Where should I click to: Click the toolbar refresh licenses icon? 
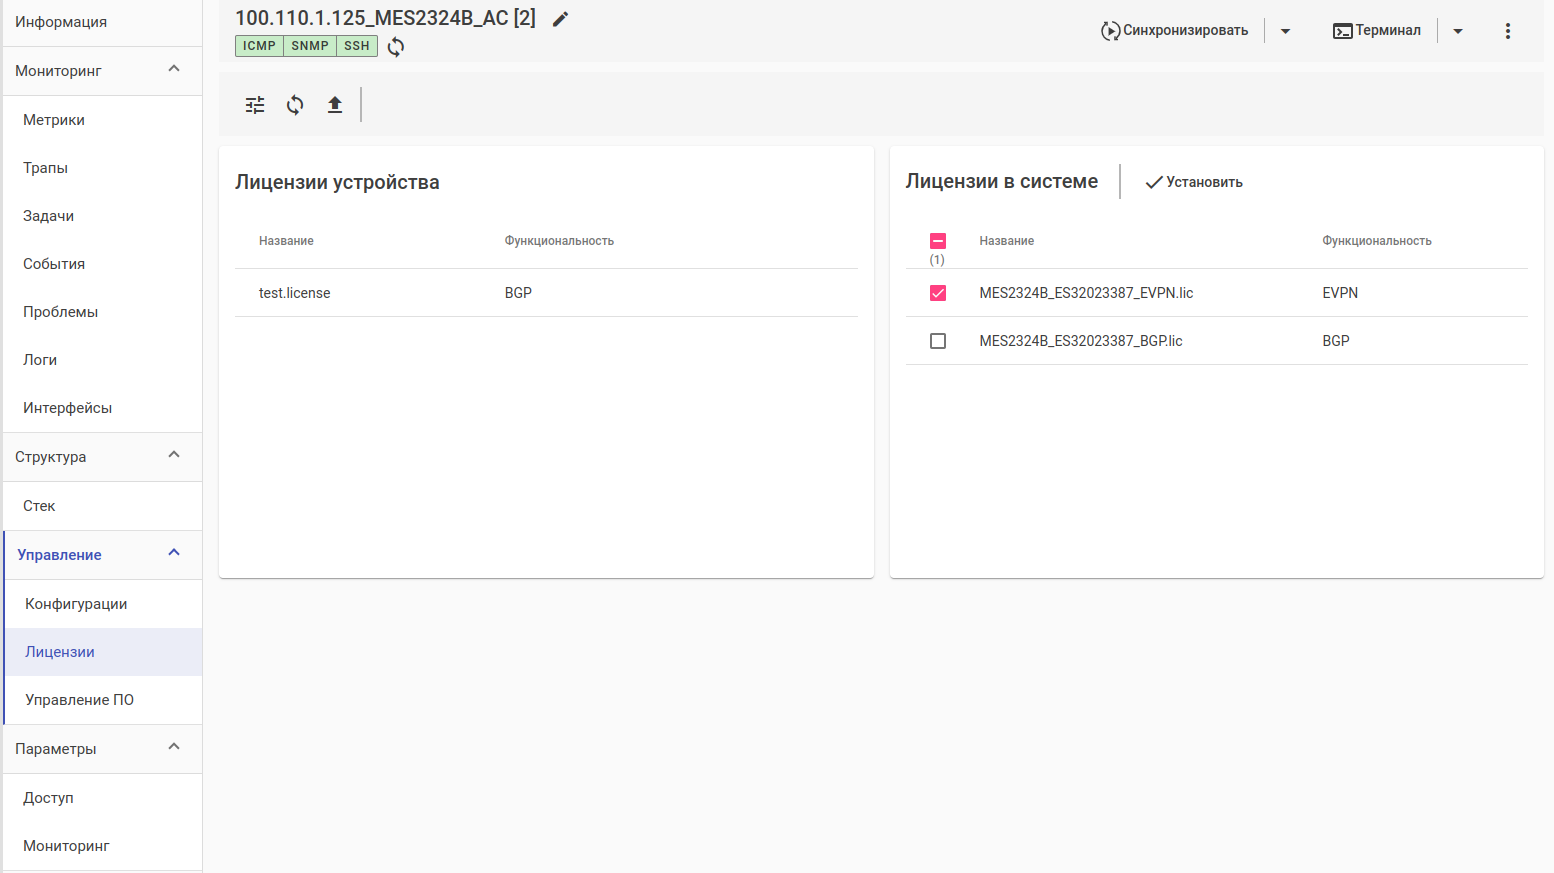click(295, 105)
